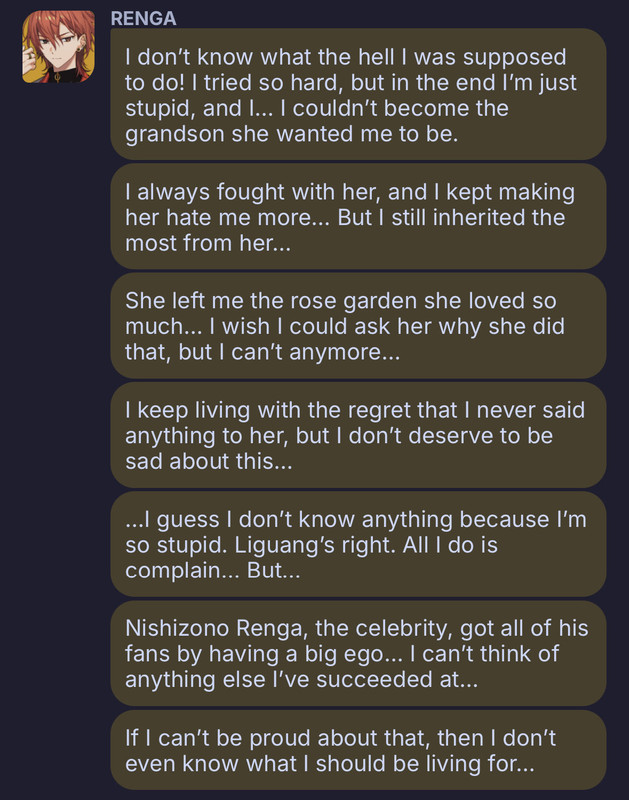Tap the last message "If I can't be proud"
This screenshot has width=629, height=800.
[358, 750]
